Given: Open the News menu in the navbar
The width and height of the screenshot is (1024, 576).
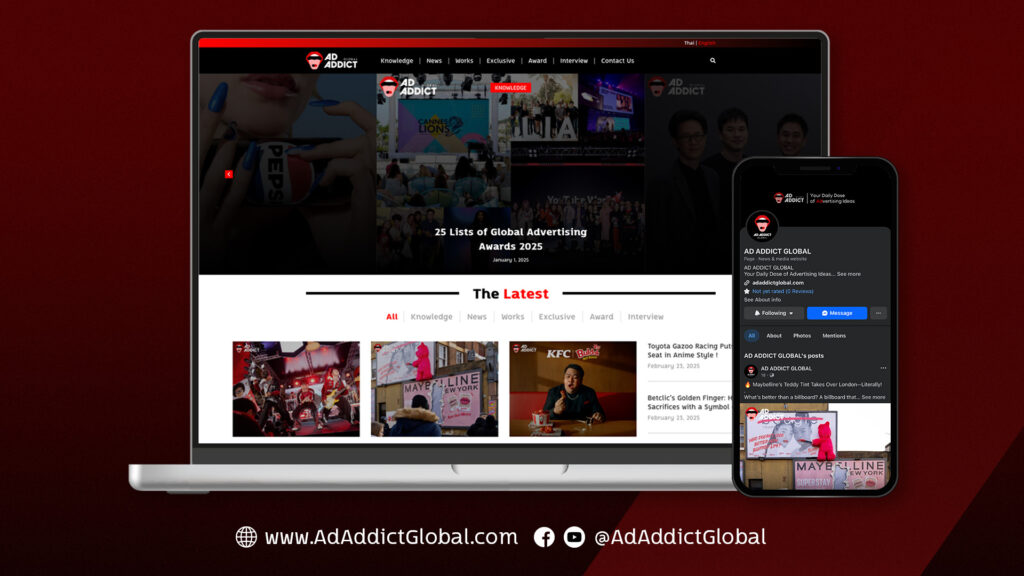Looking at the screenshot, I should [433, 60].
